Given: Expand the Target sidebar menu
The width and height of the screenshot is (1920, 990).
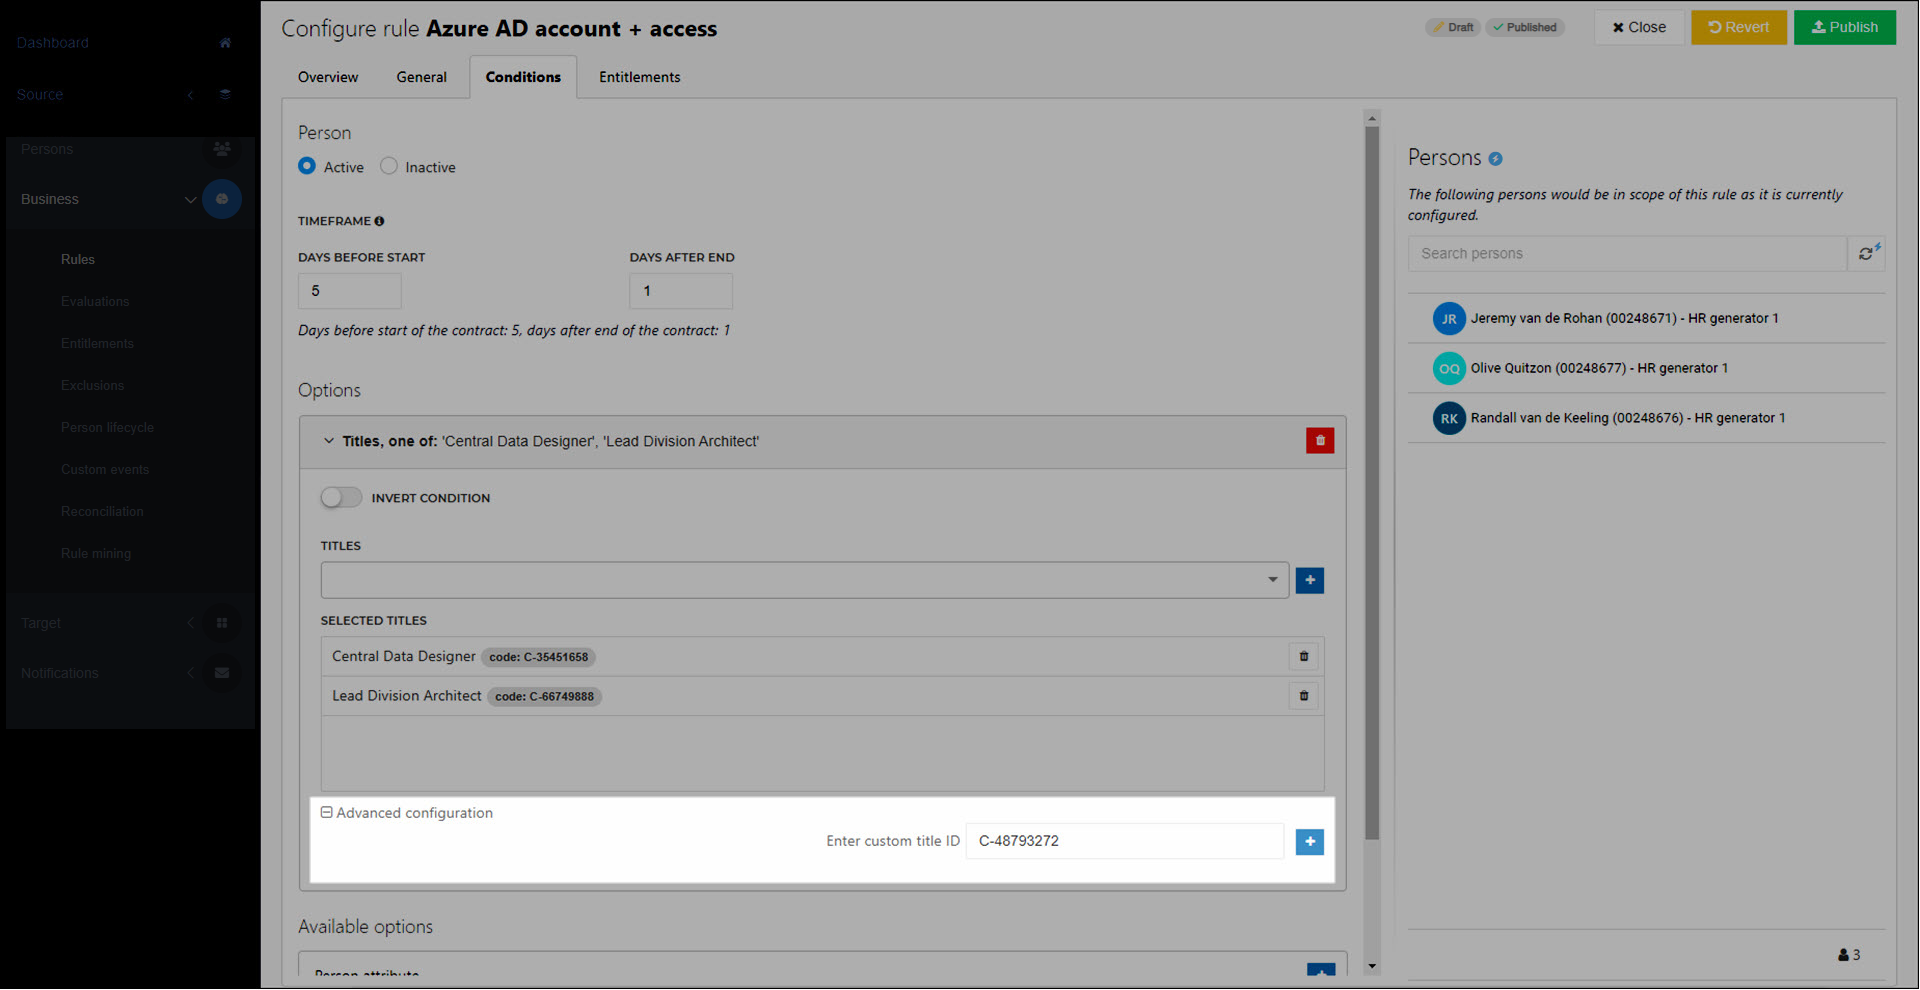Looking at the screenshot, I should tap(190, 623).
